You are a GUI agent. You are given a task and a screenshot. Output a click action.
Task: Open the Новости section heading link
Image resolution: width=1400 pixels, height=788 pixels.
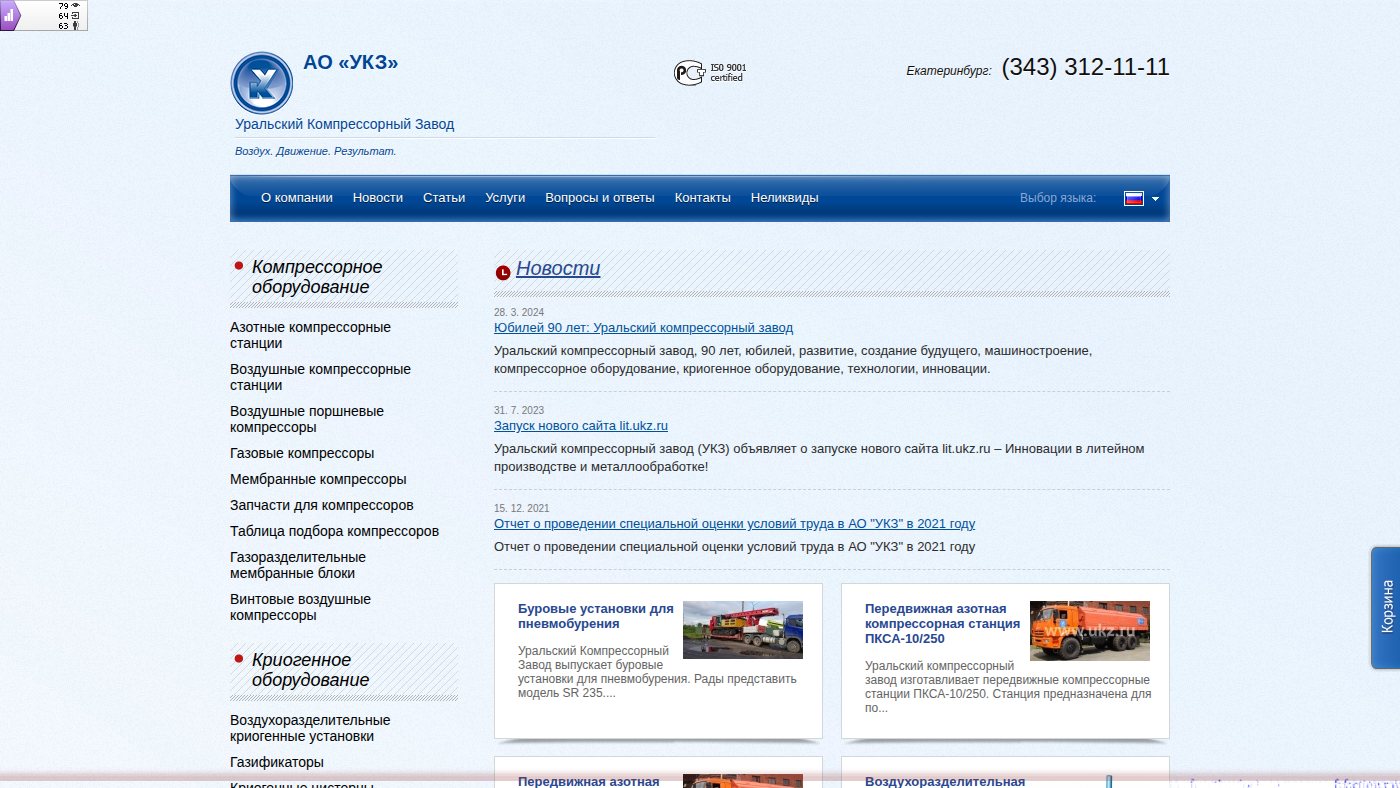(x=558, y=268)
